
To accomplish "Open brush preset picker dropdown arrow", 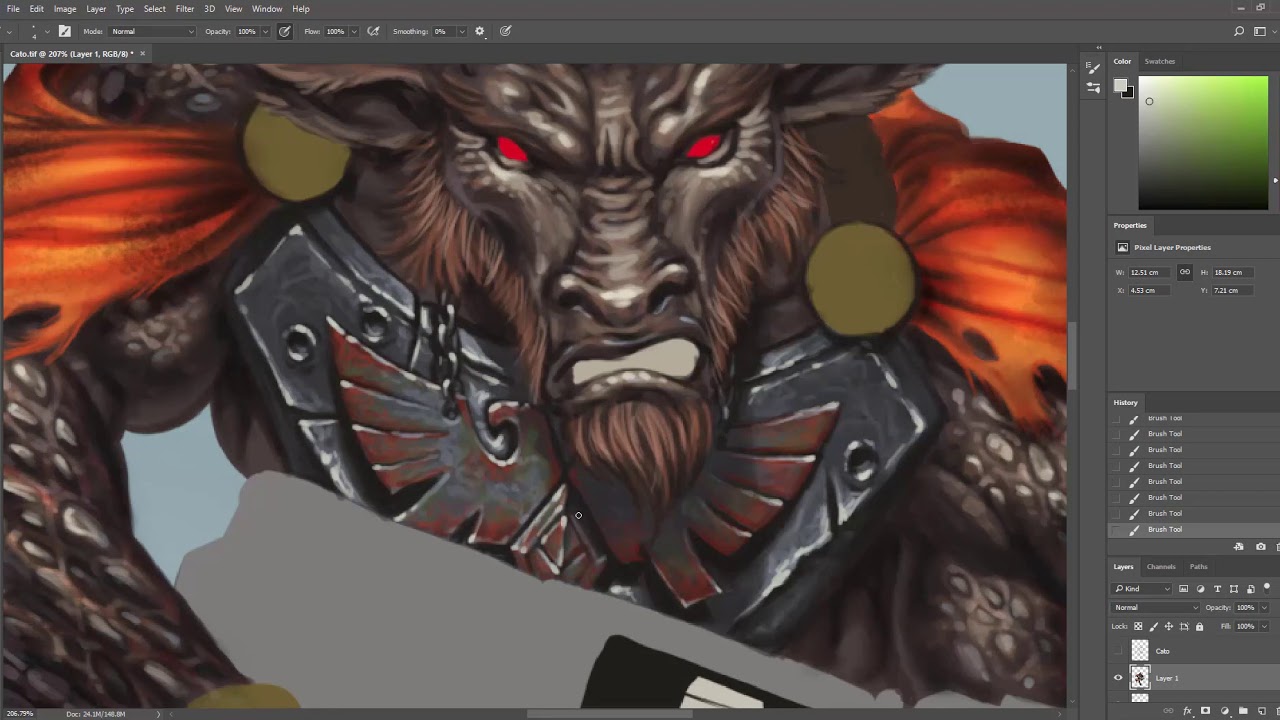I will [46, 32].
